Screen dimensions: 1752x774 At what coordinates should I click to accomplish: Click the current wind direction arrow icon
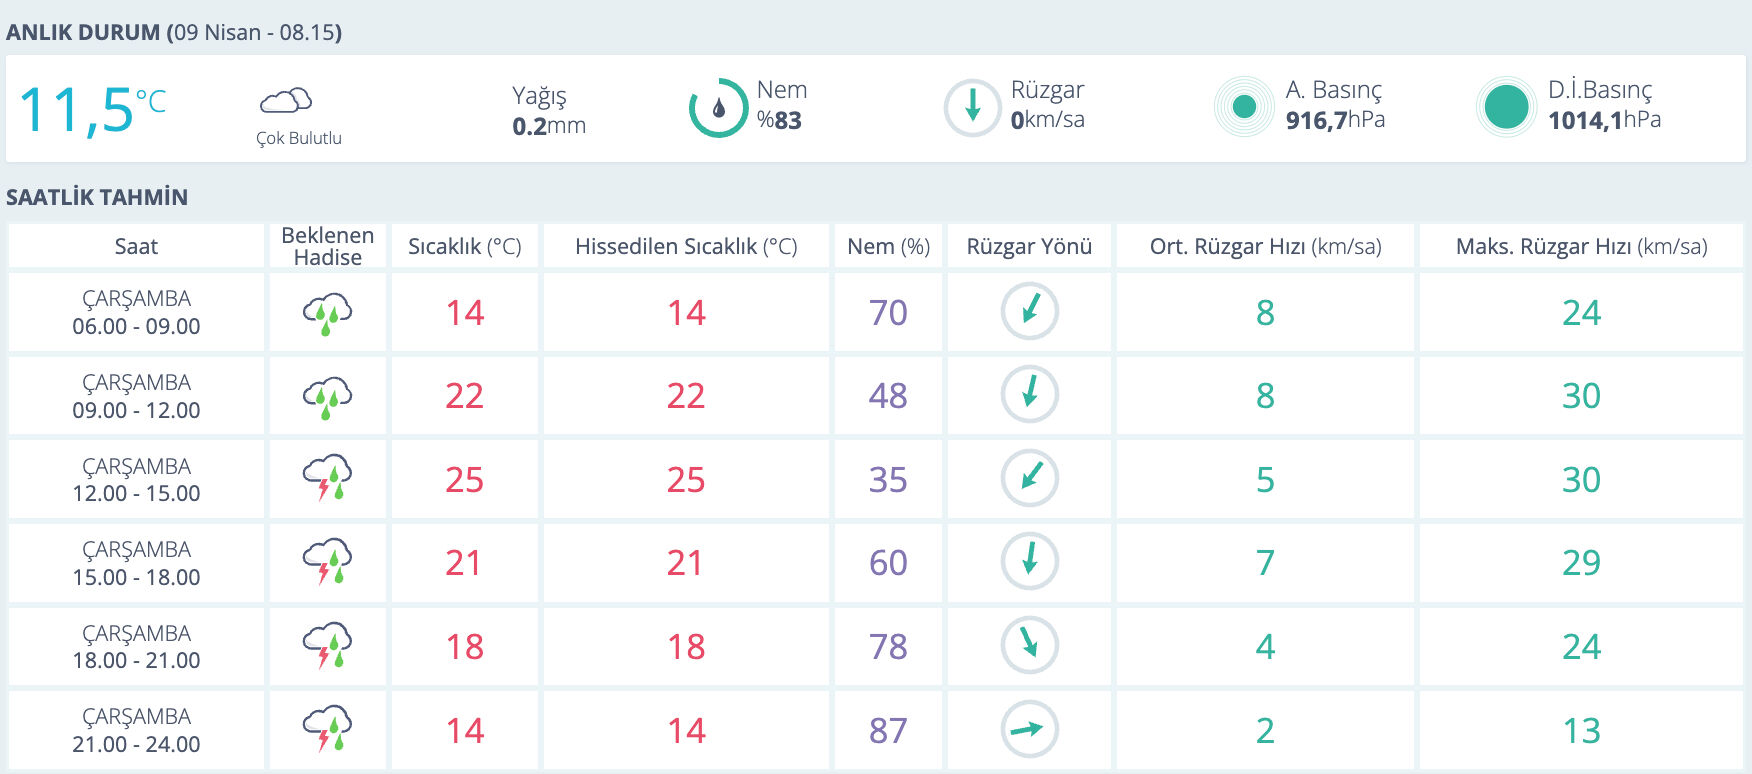coord(972,108)
